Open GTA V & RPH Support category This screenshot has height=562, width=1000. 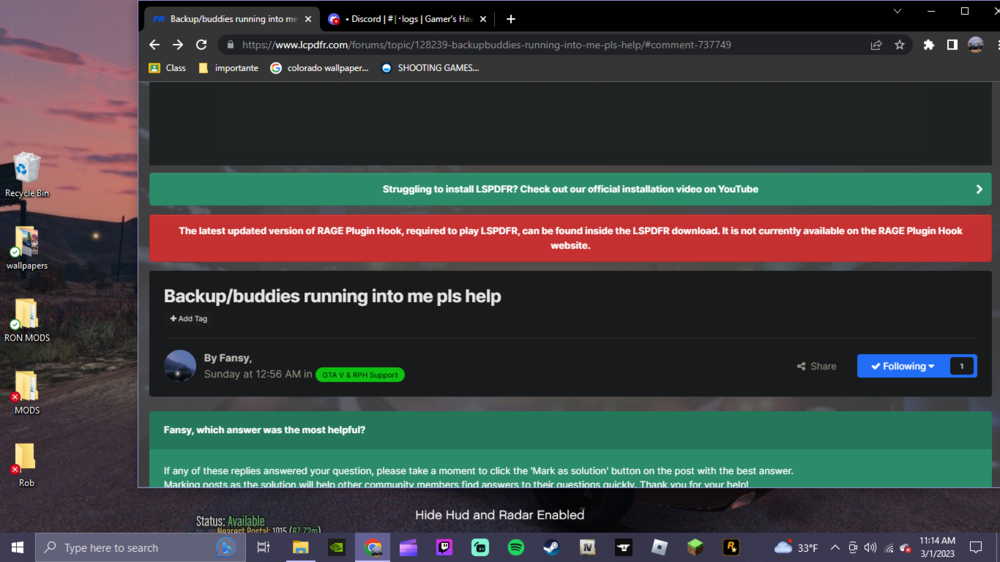(360, 374)
